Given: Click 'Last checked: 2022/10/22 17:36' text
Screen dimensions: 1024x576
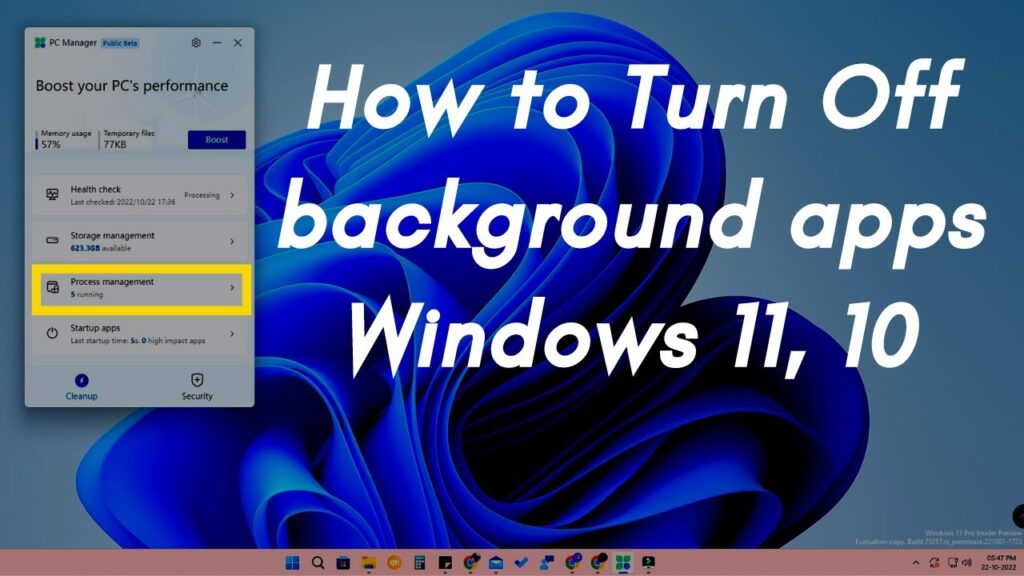Looking at the screenshot, I should 123,202.
